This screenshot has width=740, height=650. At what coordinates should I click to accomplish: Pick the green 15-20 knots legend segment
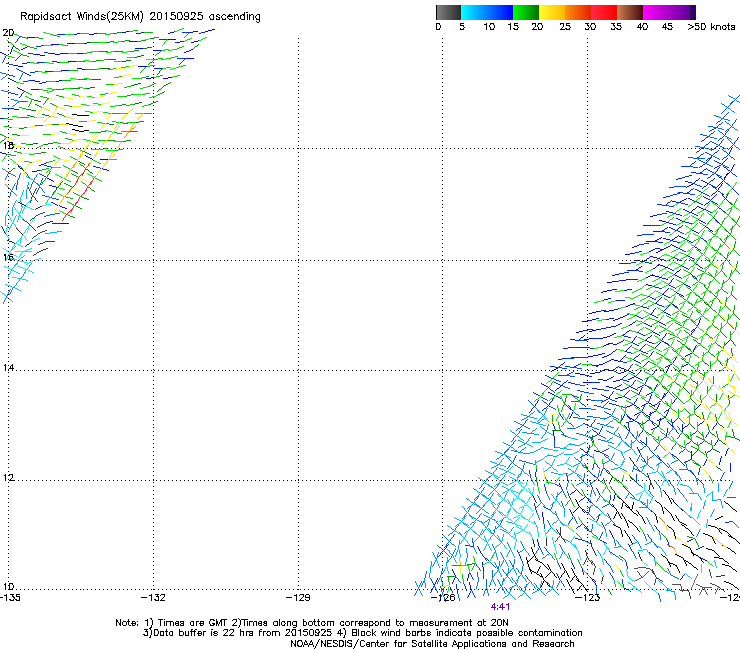(526, 12)
